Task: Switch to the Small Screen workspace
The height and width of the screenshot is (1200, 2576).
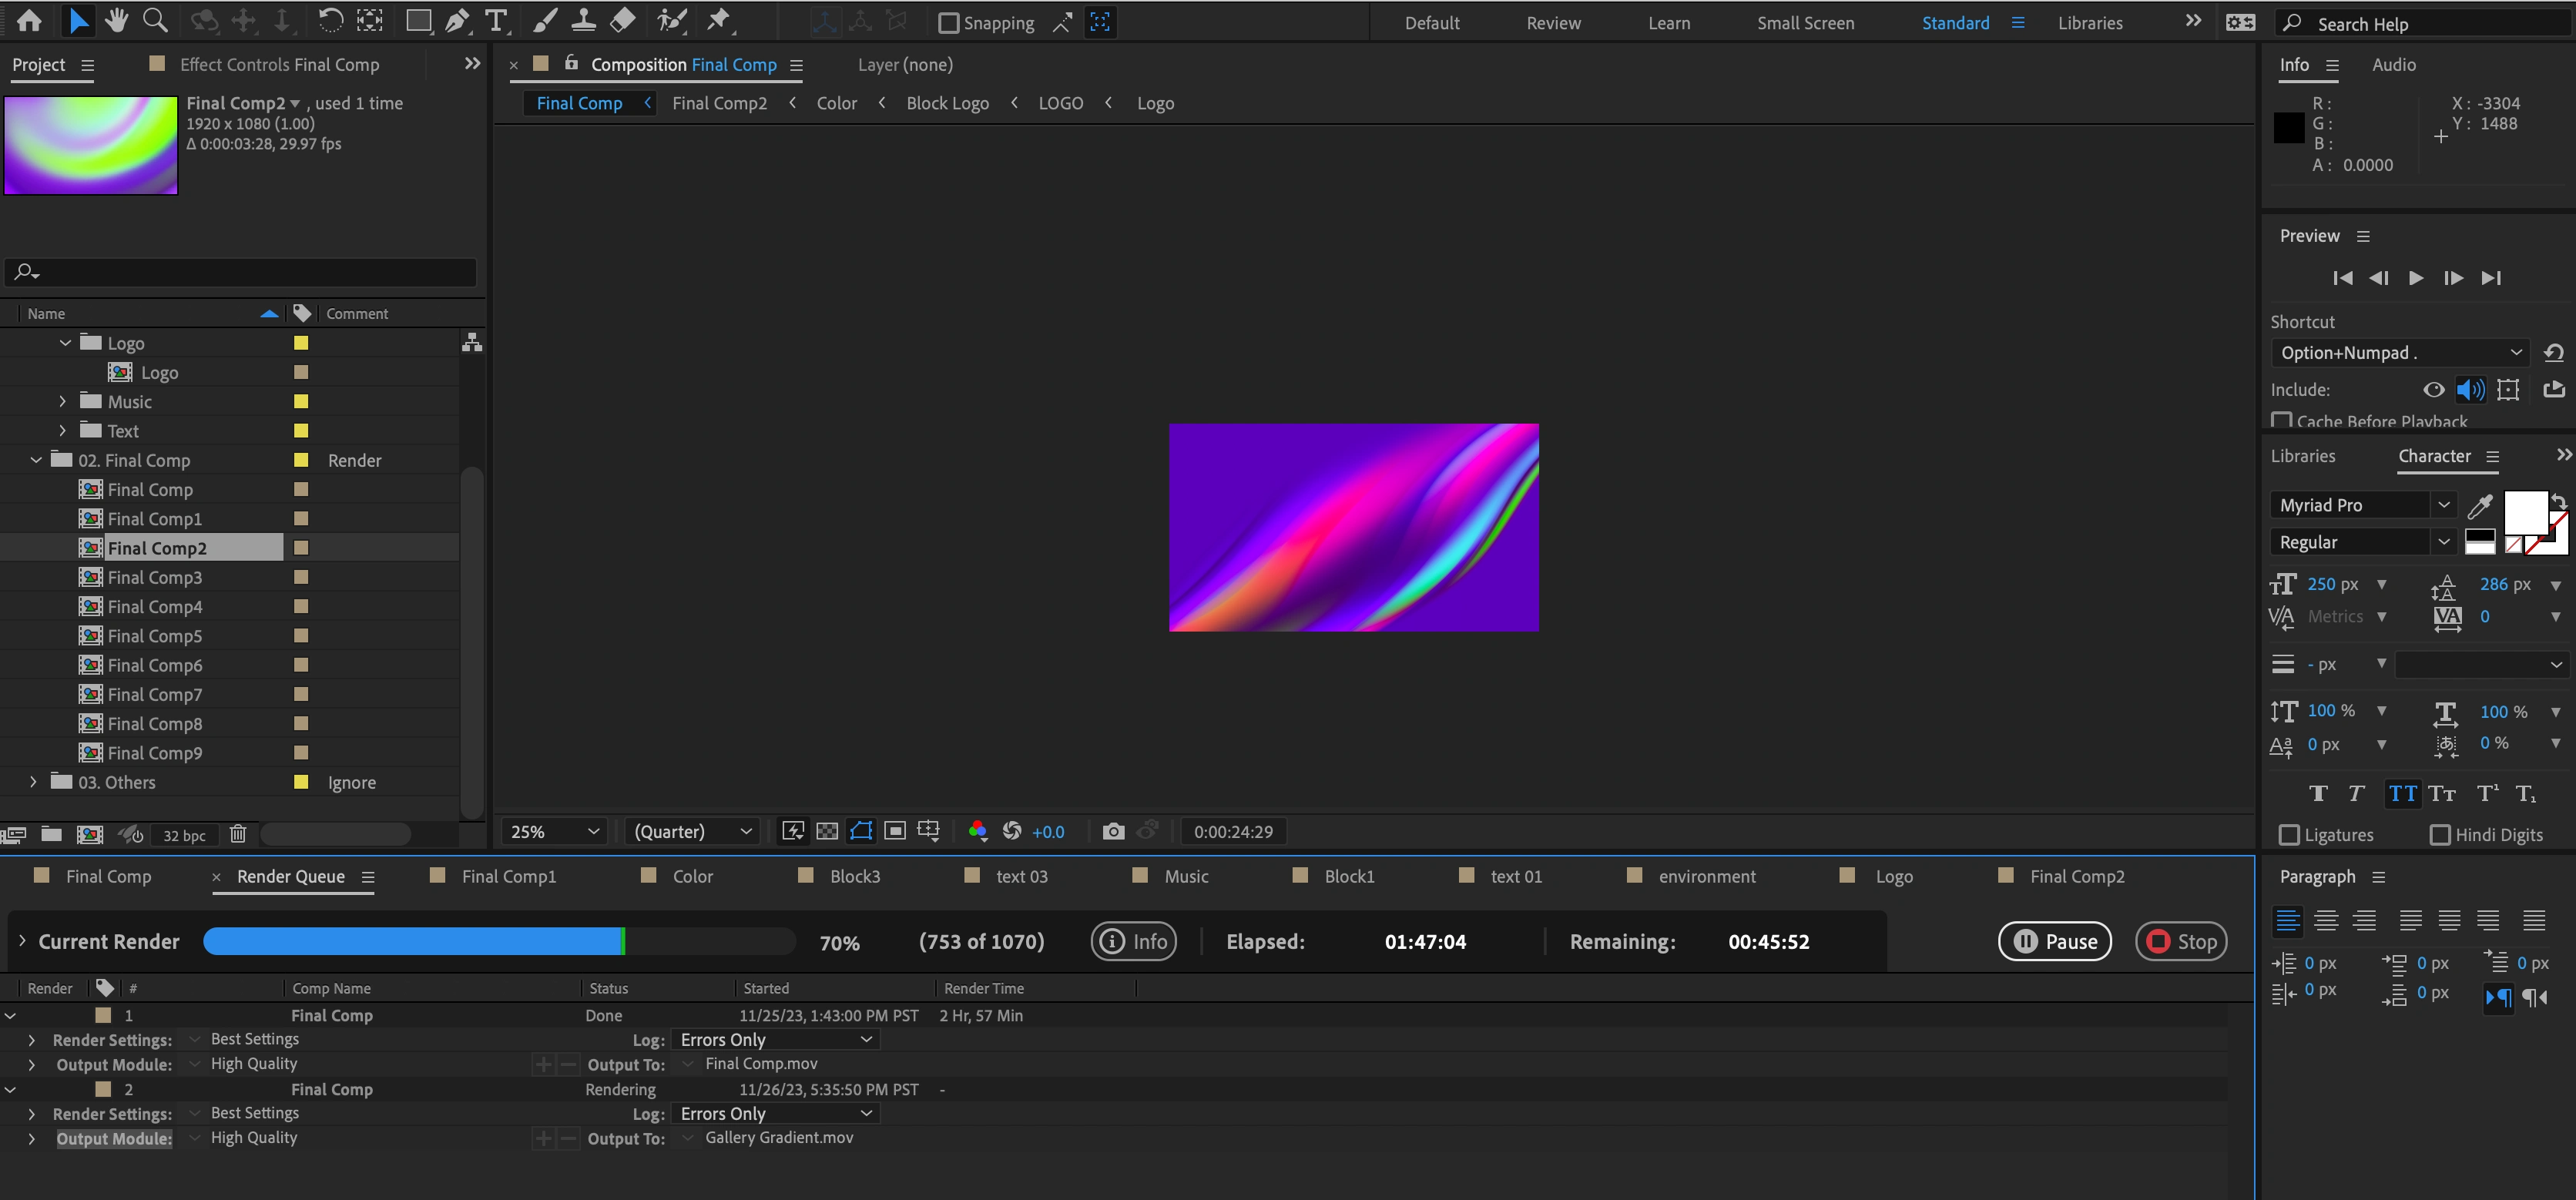Action: (1805, 22)
